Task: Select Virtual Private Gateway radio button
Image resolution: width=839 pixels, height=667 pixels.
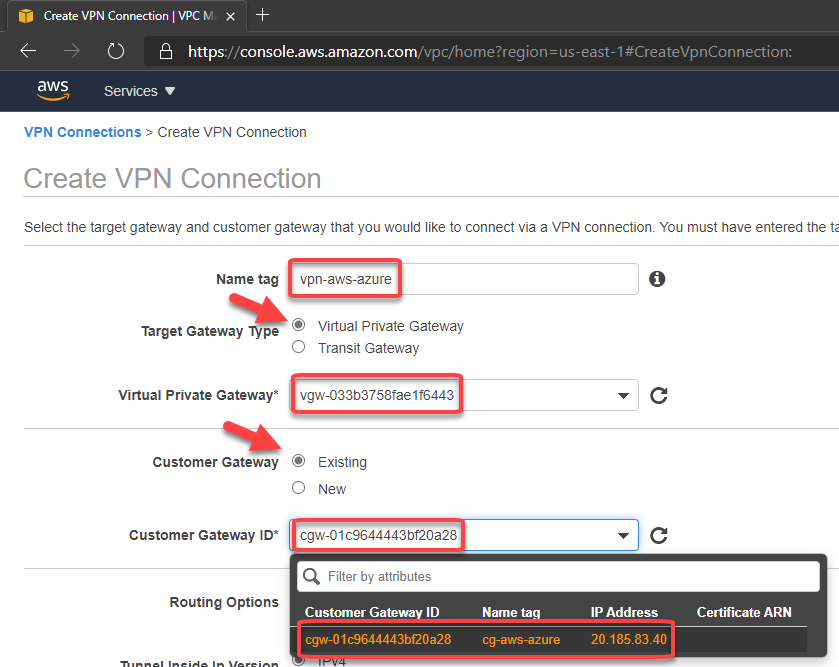Action: (299, 325)
